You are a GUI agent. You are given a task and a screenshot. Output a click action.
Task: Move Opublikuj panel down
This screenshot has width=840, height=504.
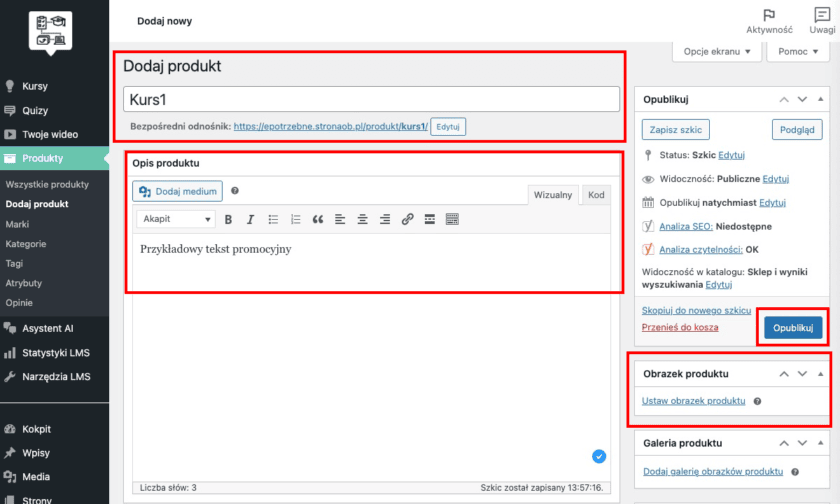pos(802,100)
